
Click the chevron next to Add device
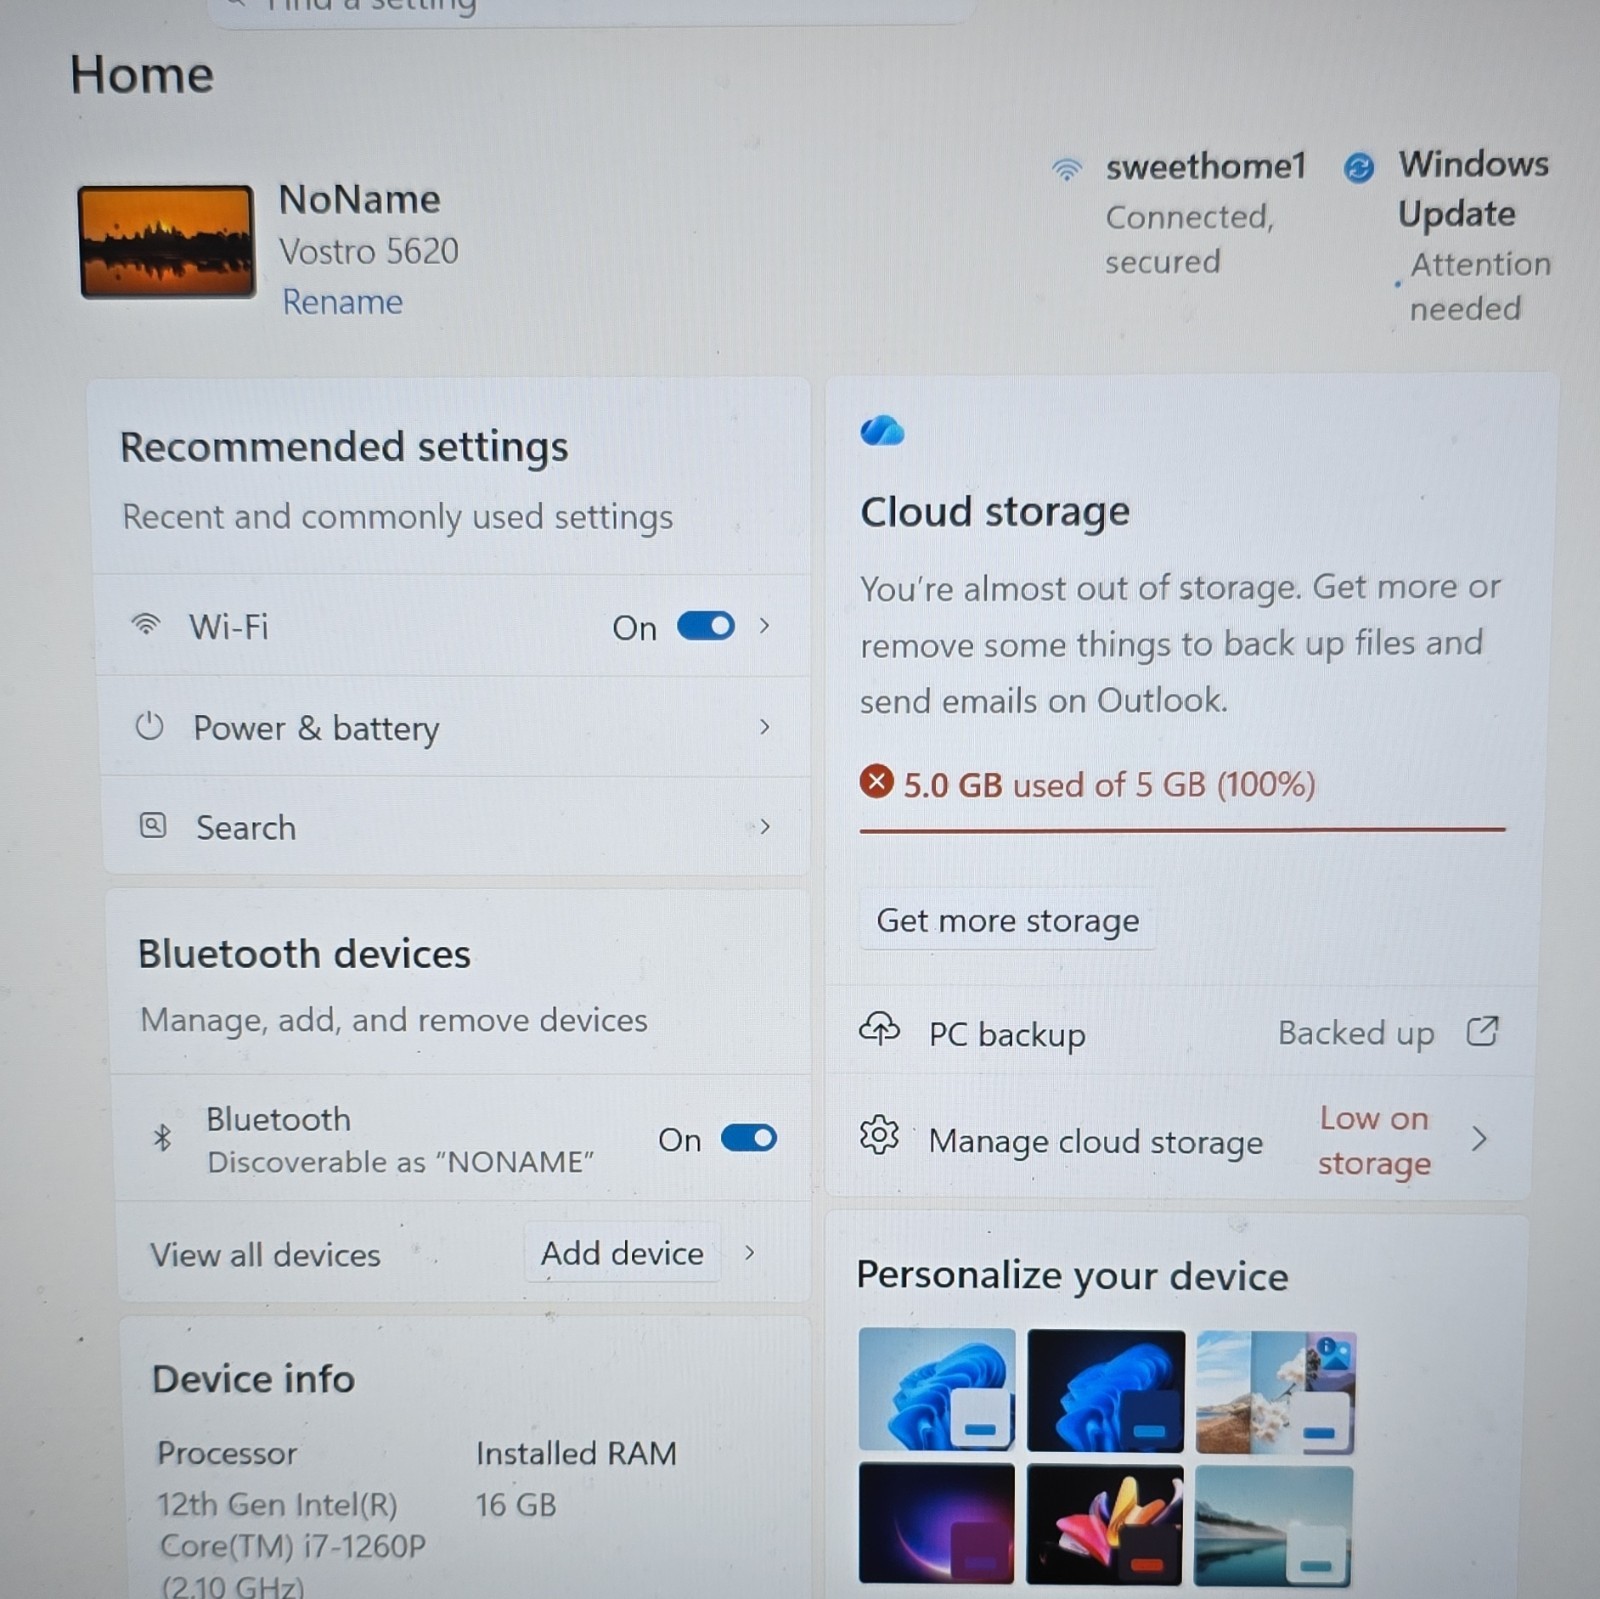(749, 1252)
